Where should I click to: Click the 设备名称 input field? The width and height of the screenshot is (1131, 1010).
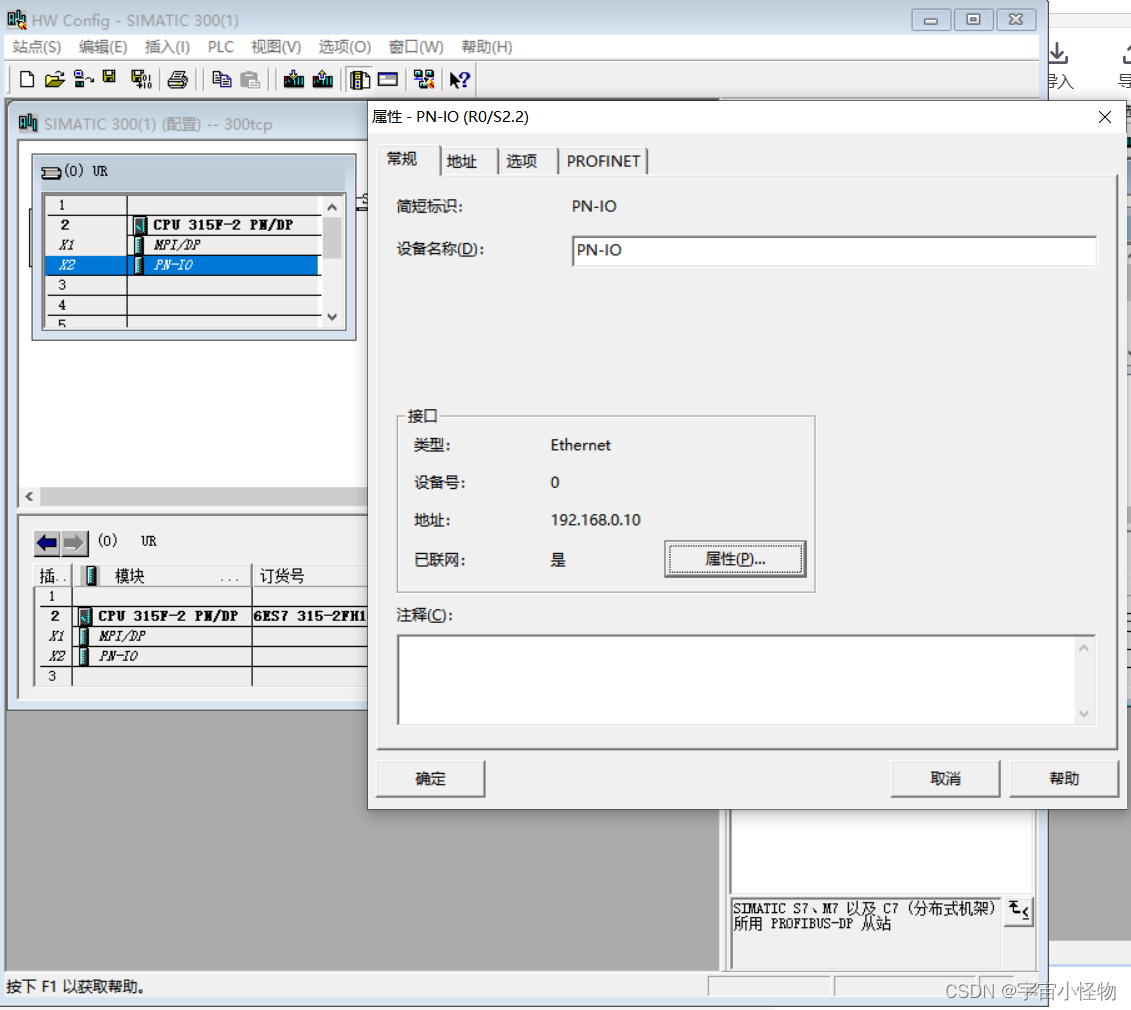835,251
